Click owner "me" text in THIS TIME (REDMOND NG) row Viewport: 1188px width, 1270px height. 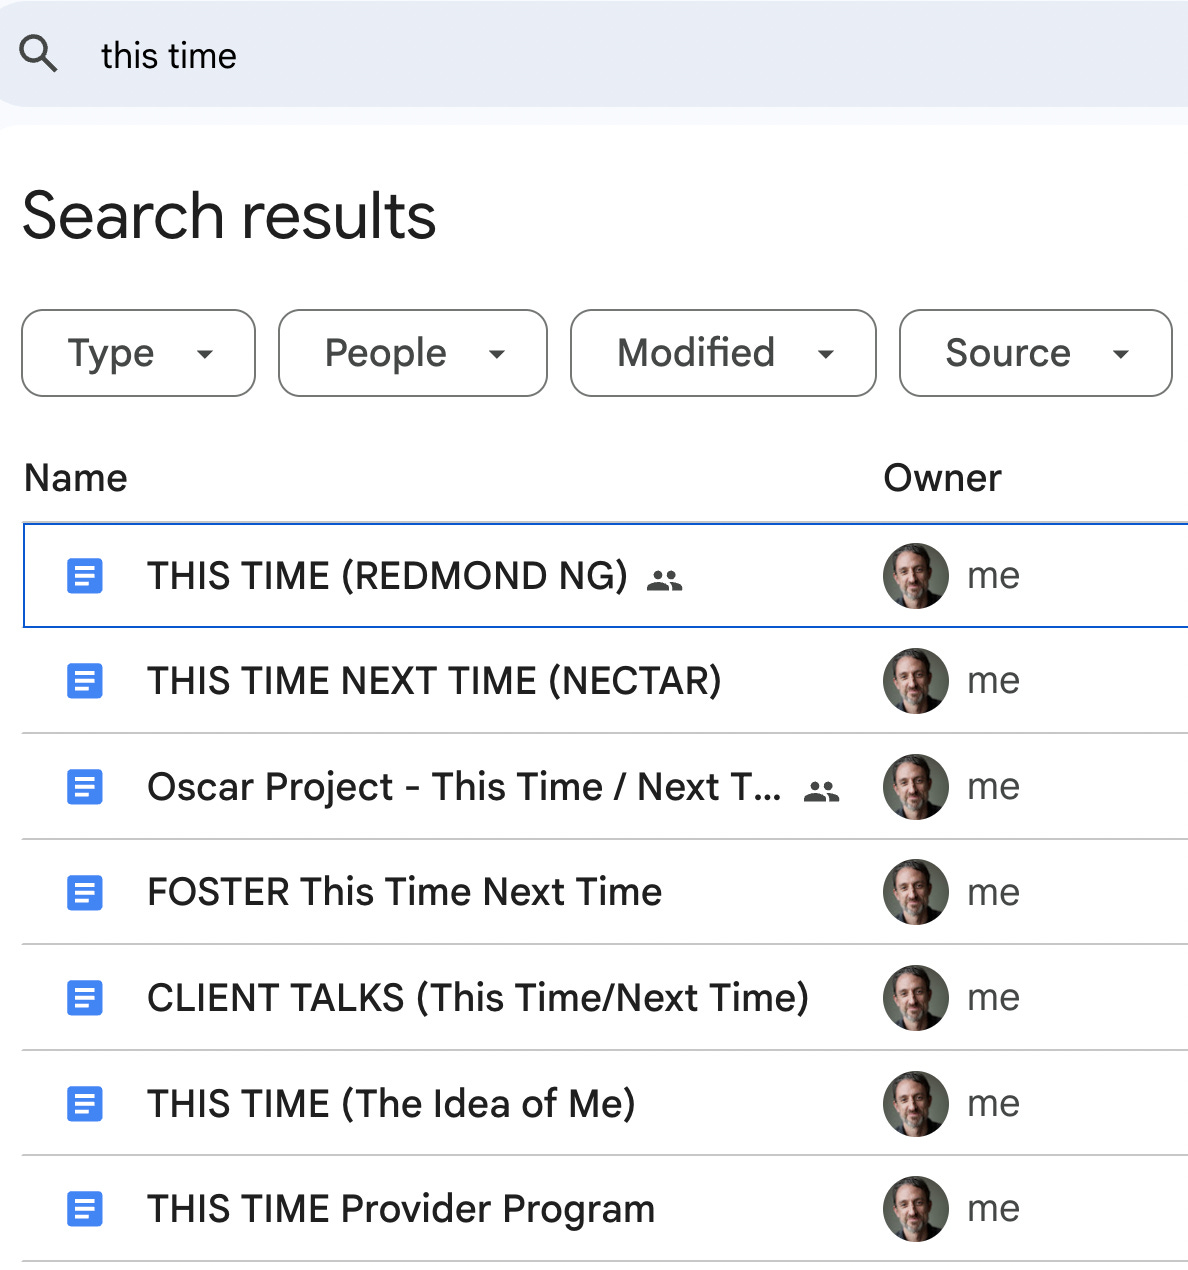994,577
